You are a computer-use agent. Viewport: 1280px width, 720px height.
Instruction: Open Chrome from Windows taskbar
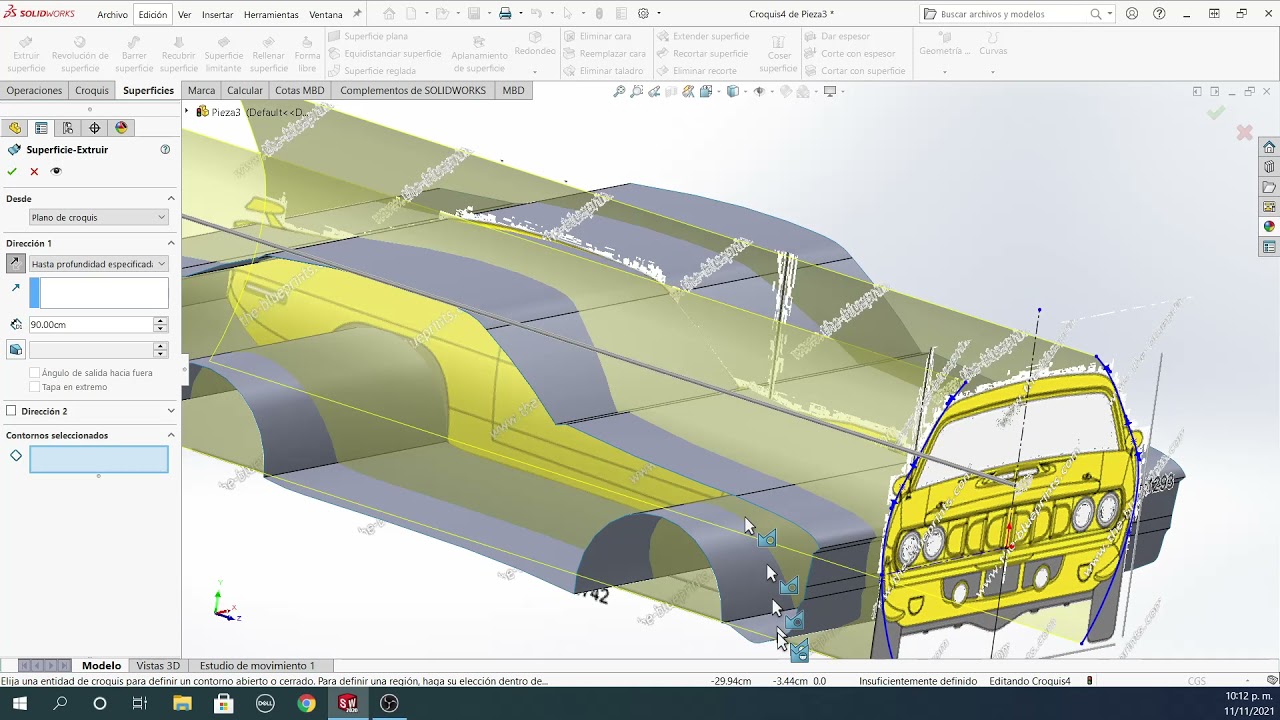(306, 703)
